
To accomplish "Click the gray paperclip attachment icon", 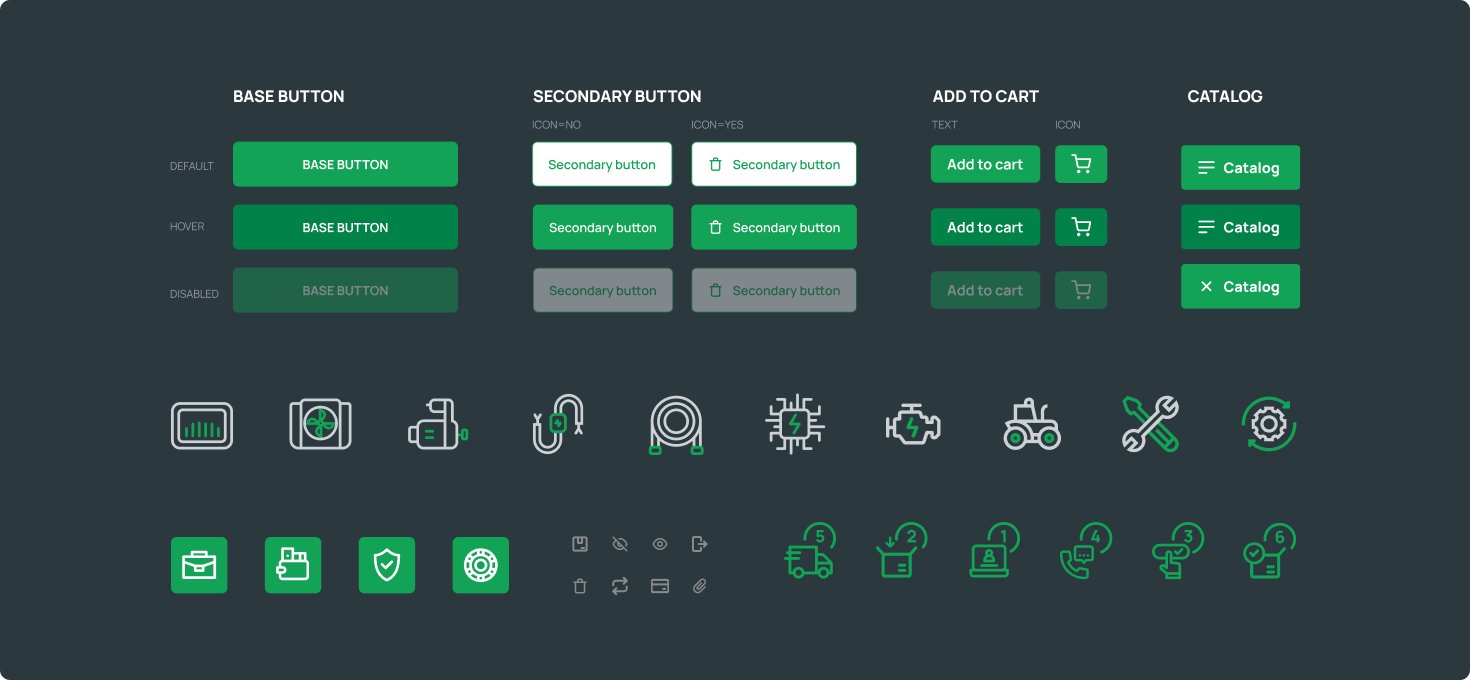I will 700,586.
